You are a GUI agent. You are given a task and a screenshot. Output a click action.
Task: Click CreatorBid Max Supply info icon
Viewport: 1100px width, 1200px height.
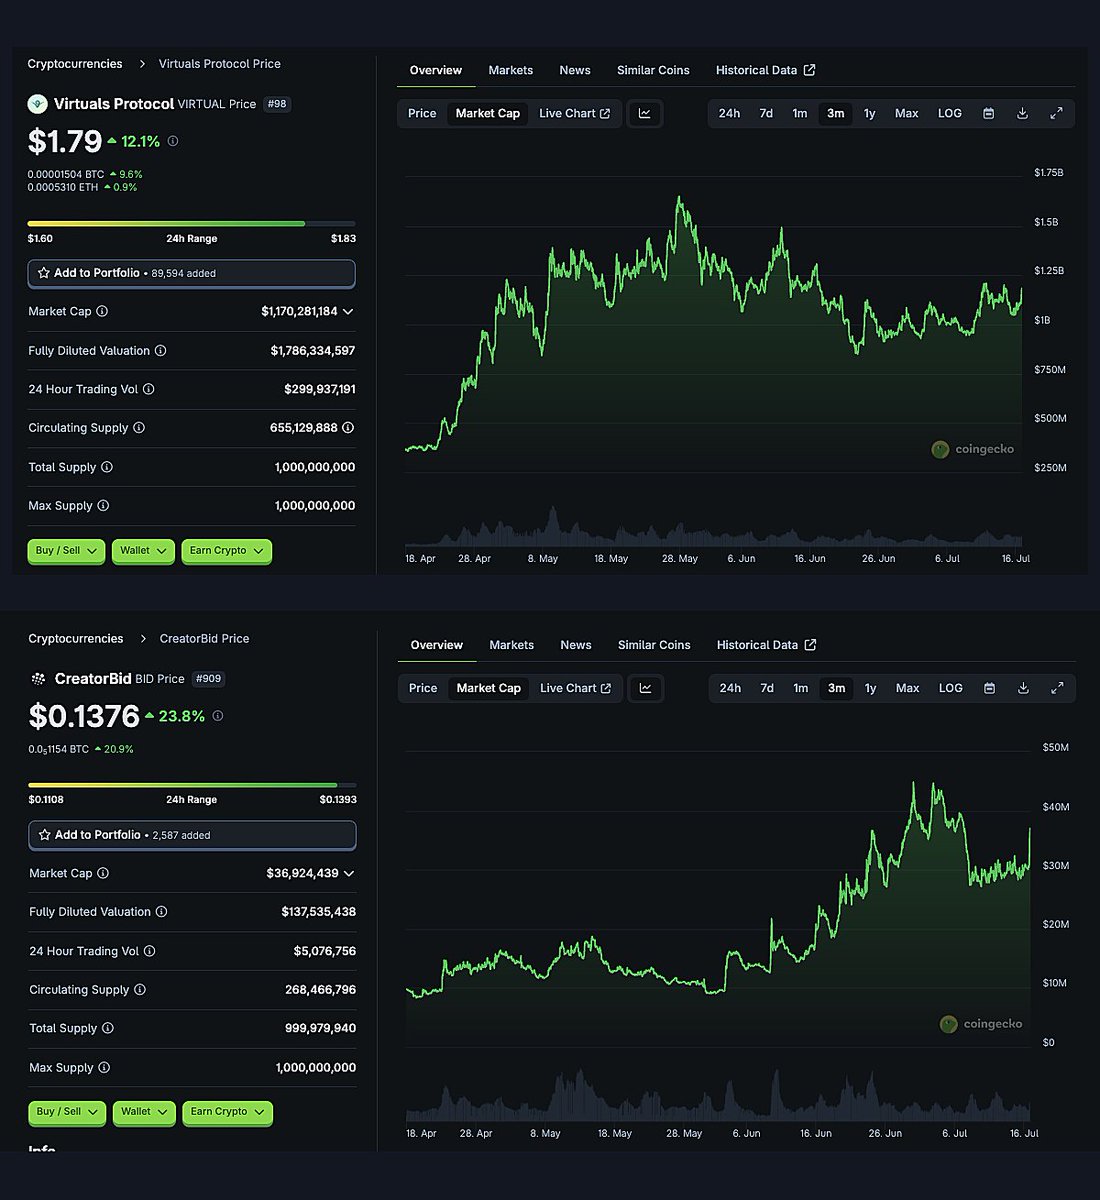104,1068
